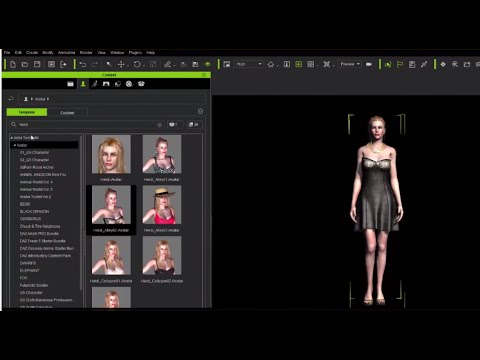
Task: Toggle the green eye visibility icon
Action: pos(208,64)
